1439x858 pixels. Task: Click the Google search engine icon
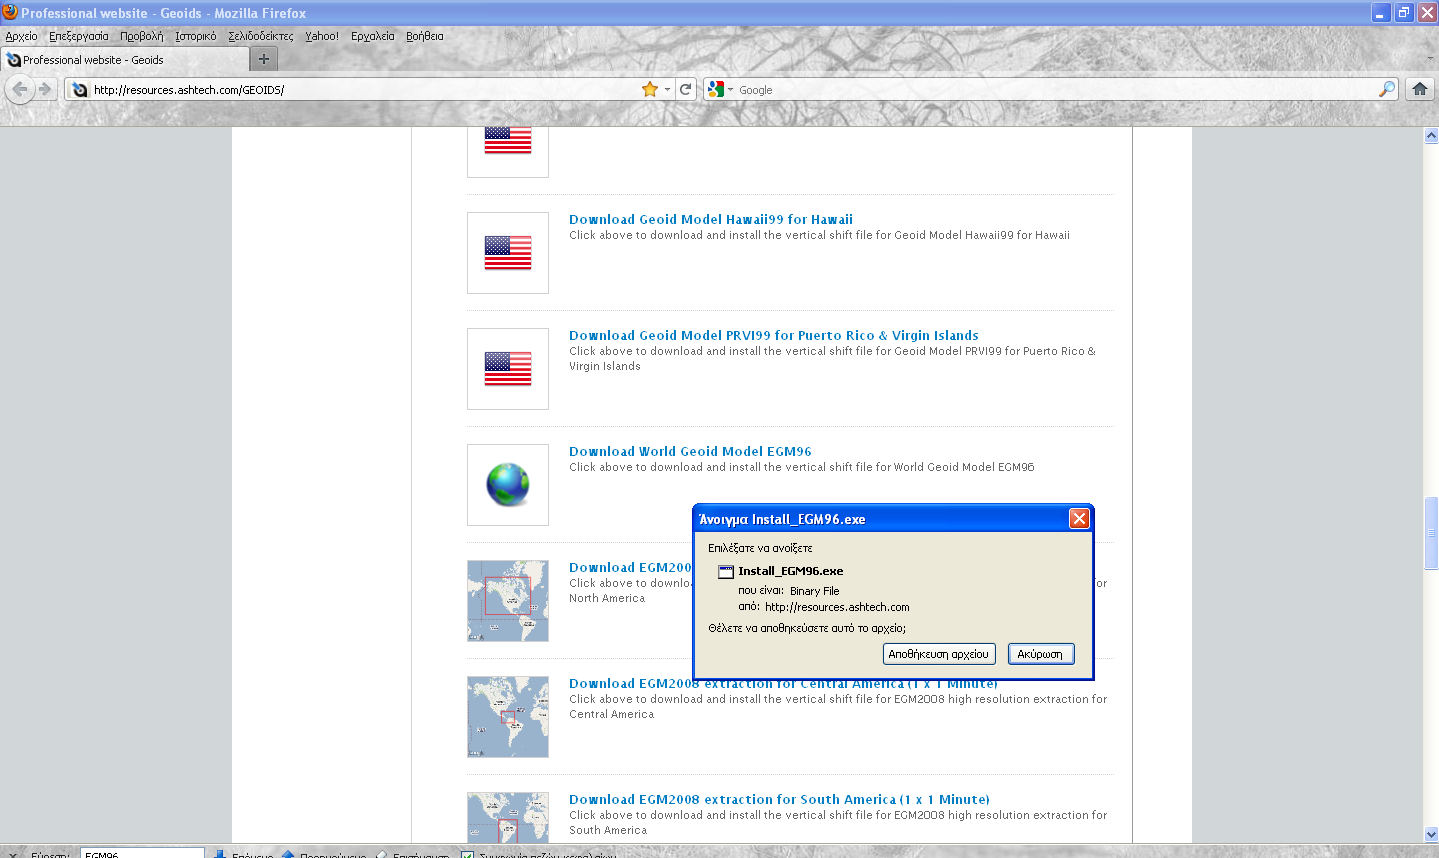(715, 89)
